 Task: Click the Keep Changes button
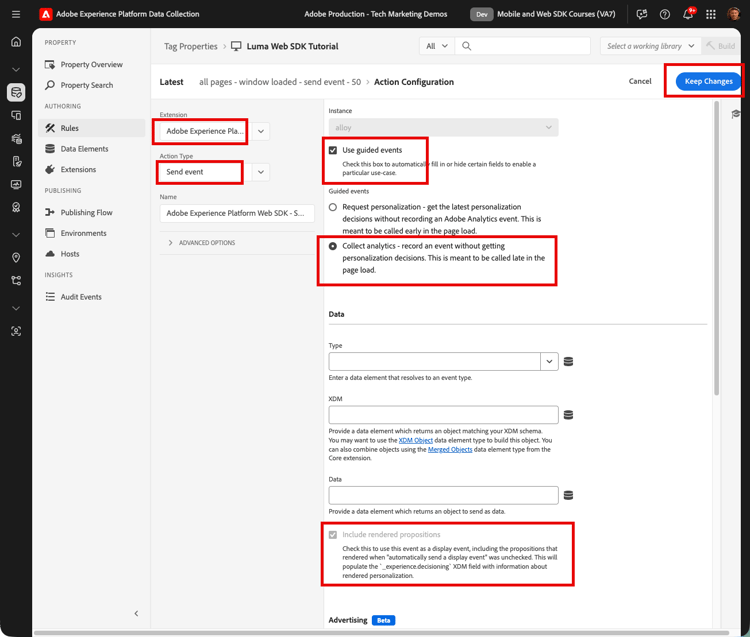[708, 81]
